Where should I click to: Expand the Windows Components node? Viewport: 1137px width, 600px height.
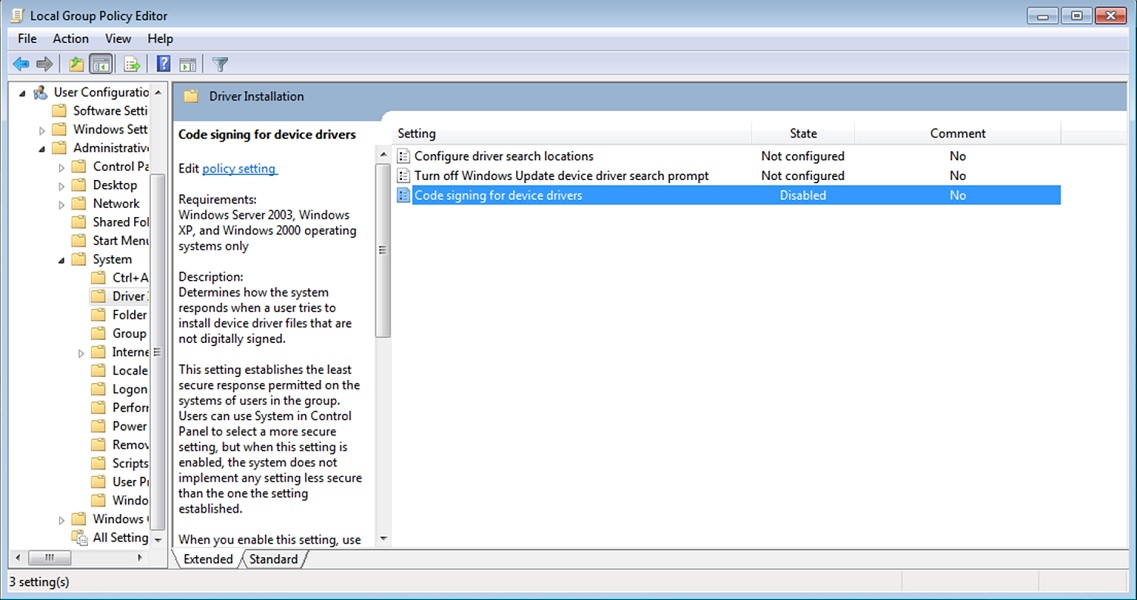tap(62, 519)
